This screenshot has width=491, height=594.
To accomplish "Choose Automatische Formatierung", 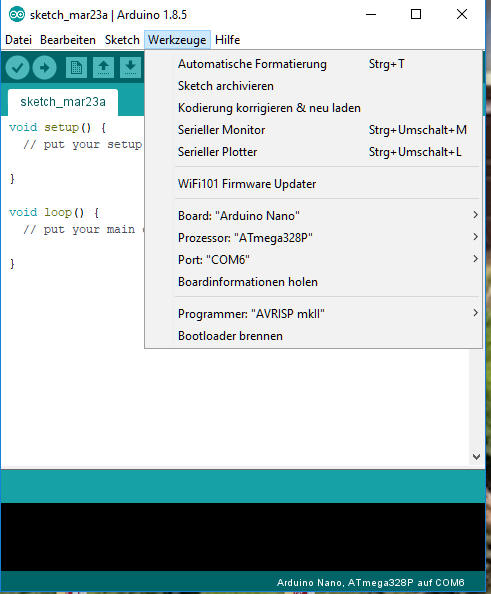I will click(313, 64).
